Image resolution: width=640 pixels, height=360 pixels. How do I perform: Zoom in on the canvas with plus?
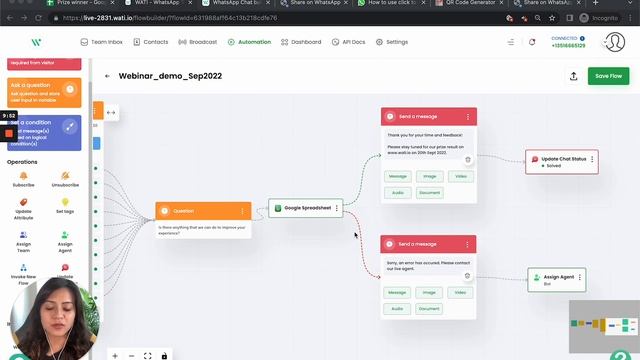point(115,356)
